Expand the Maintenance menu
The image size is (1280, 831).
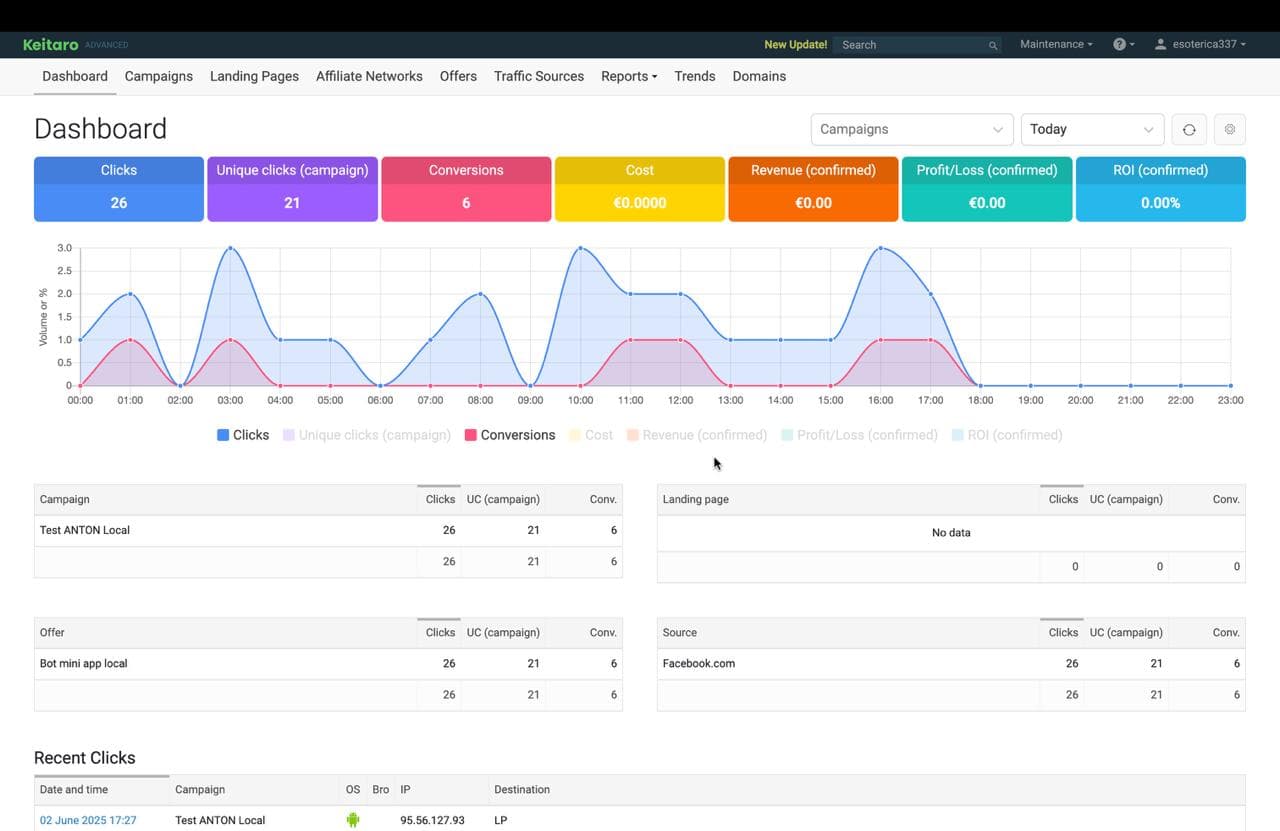1056,44
